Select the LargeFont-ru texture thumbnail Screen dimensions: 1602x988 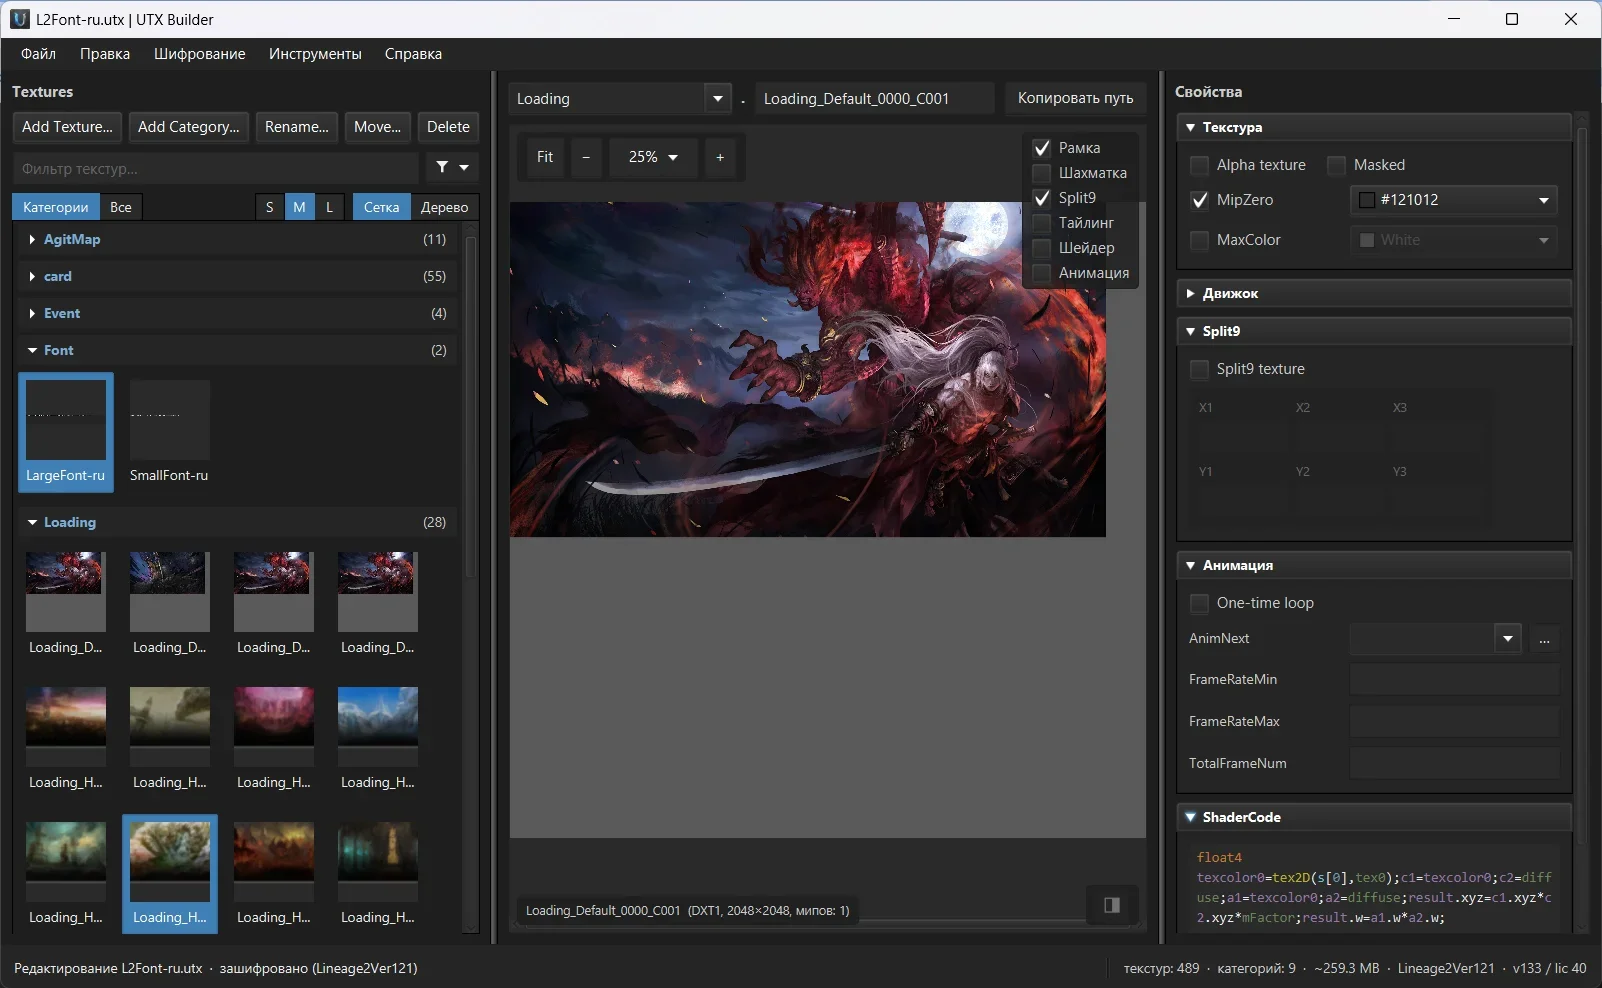pyautogui.click(x=66, y=432)
